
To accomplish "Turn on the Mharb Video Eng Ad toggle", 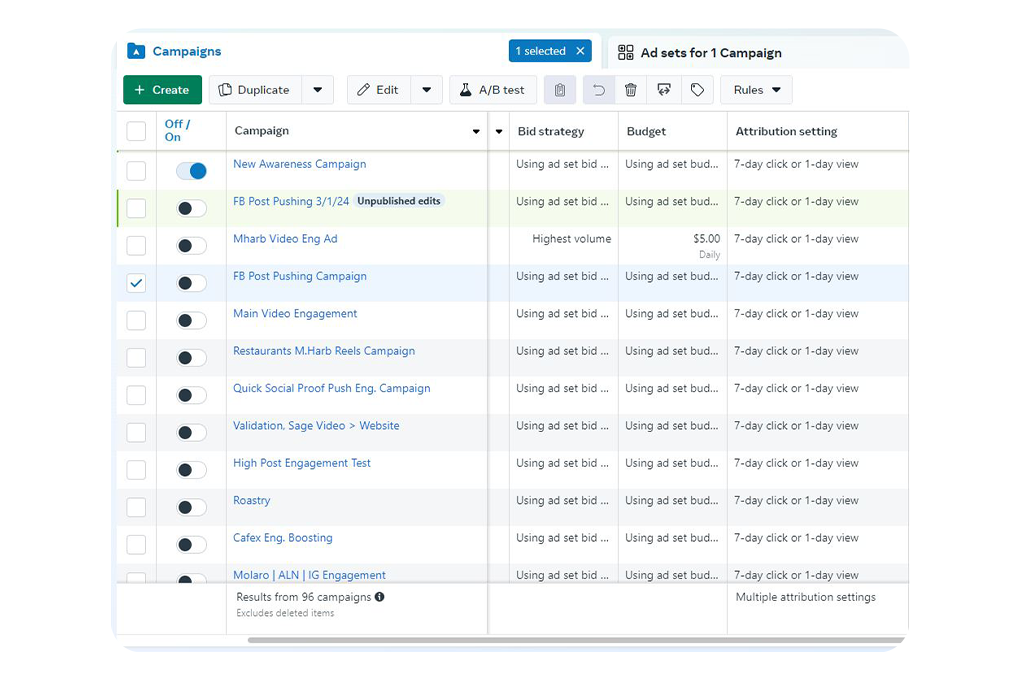I will (x=192, y=246).
